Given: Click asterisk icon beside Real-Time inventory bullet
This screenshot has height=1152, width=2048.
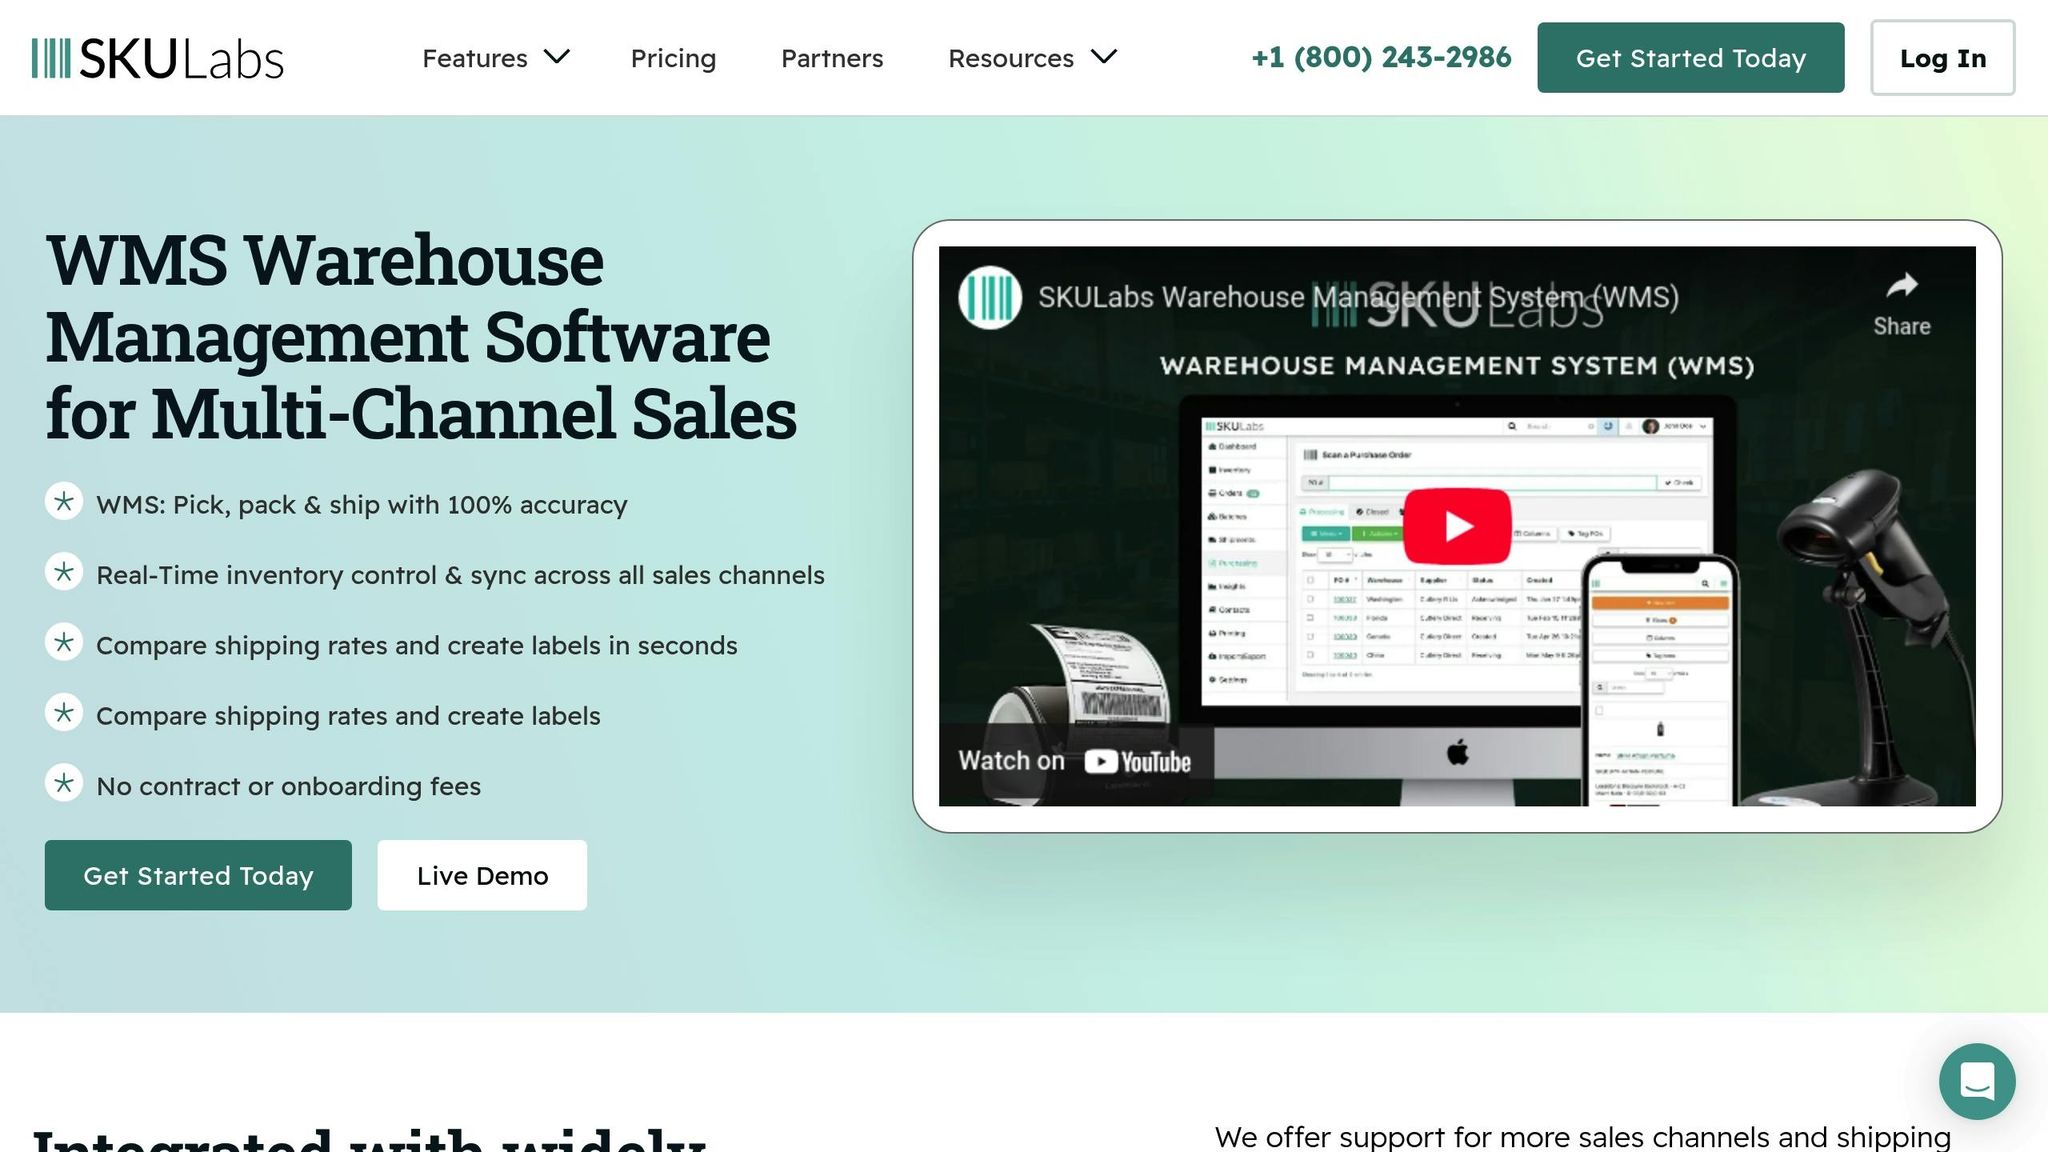Looking at the screenshot, I should pos(64,573).
